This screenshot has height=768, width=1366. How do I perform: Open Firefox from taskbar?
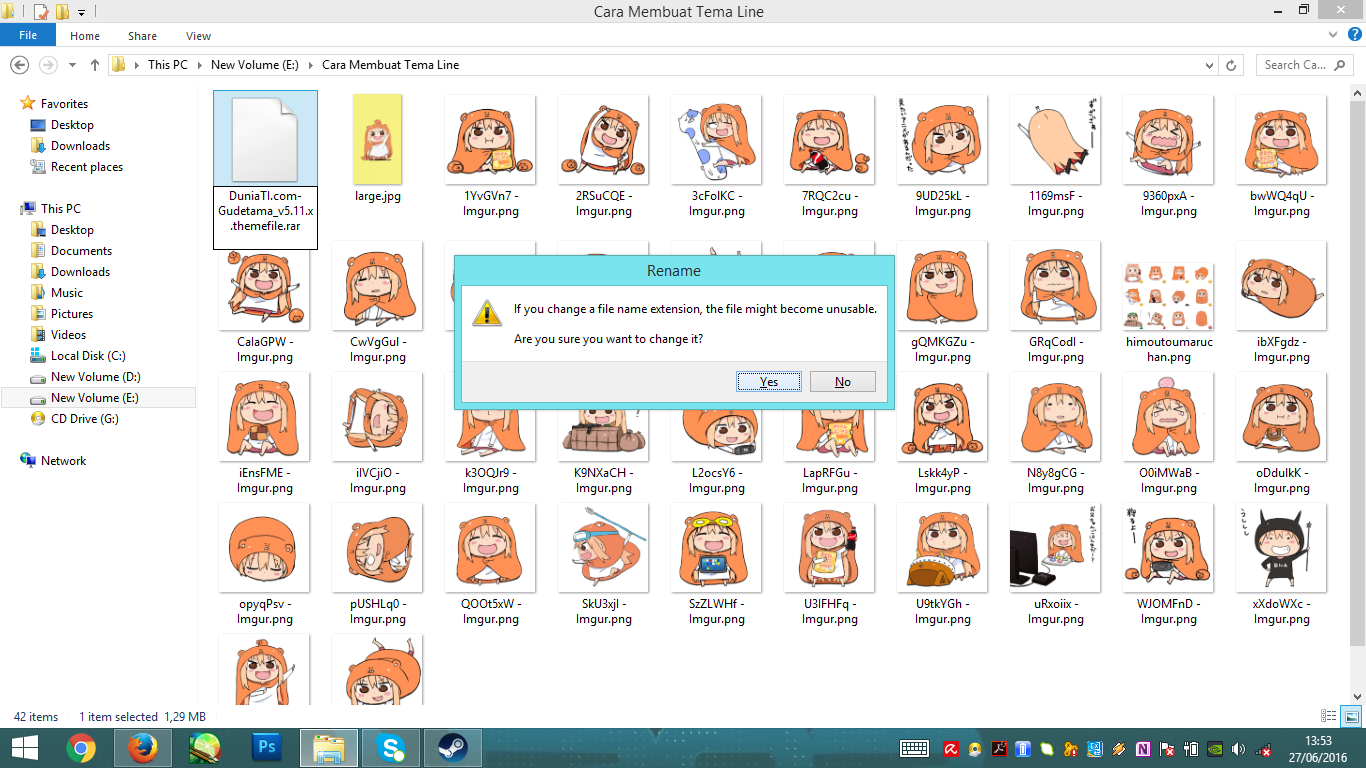point(143,748)
